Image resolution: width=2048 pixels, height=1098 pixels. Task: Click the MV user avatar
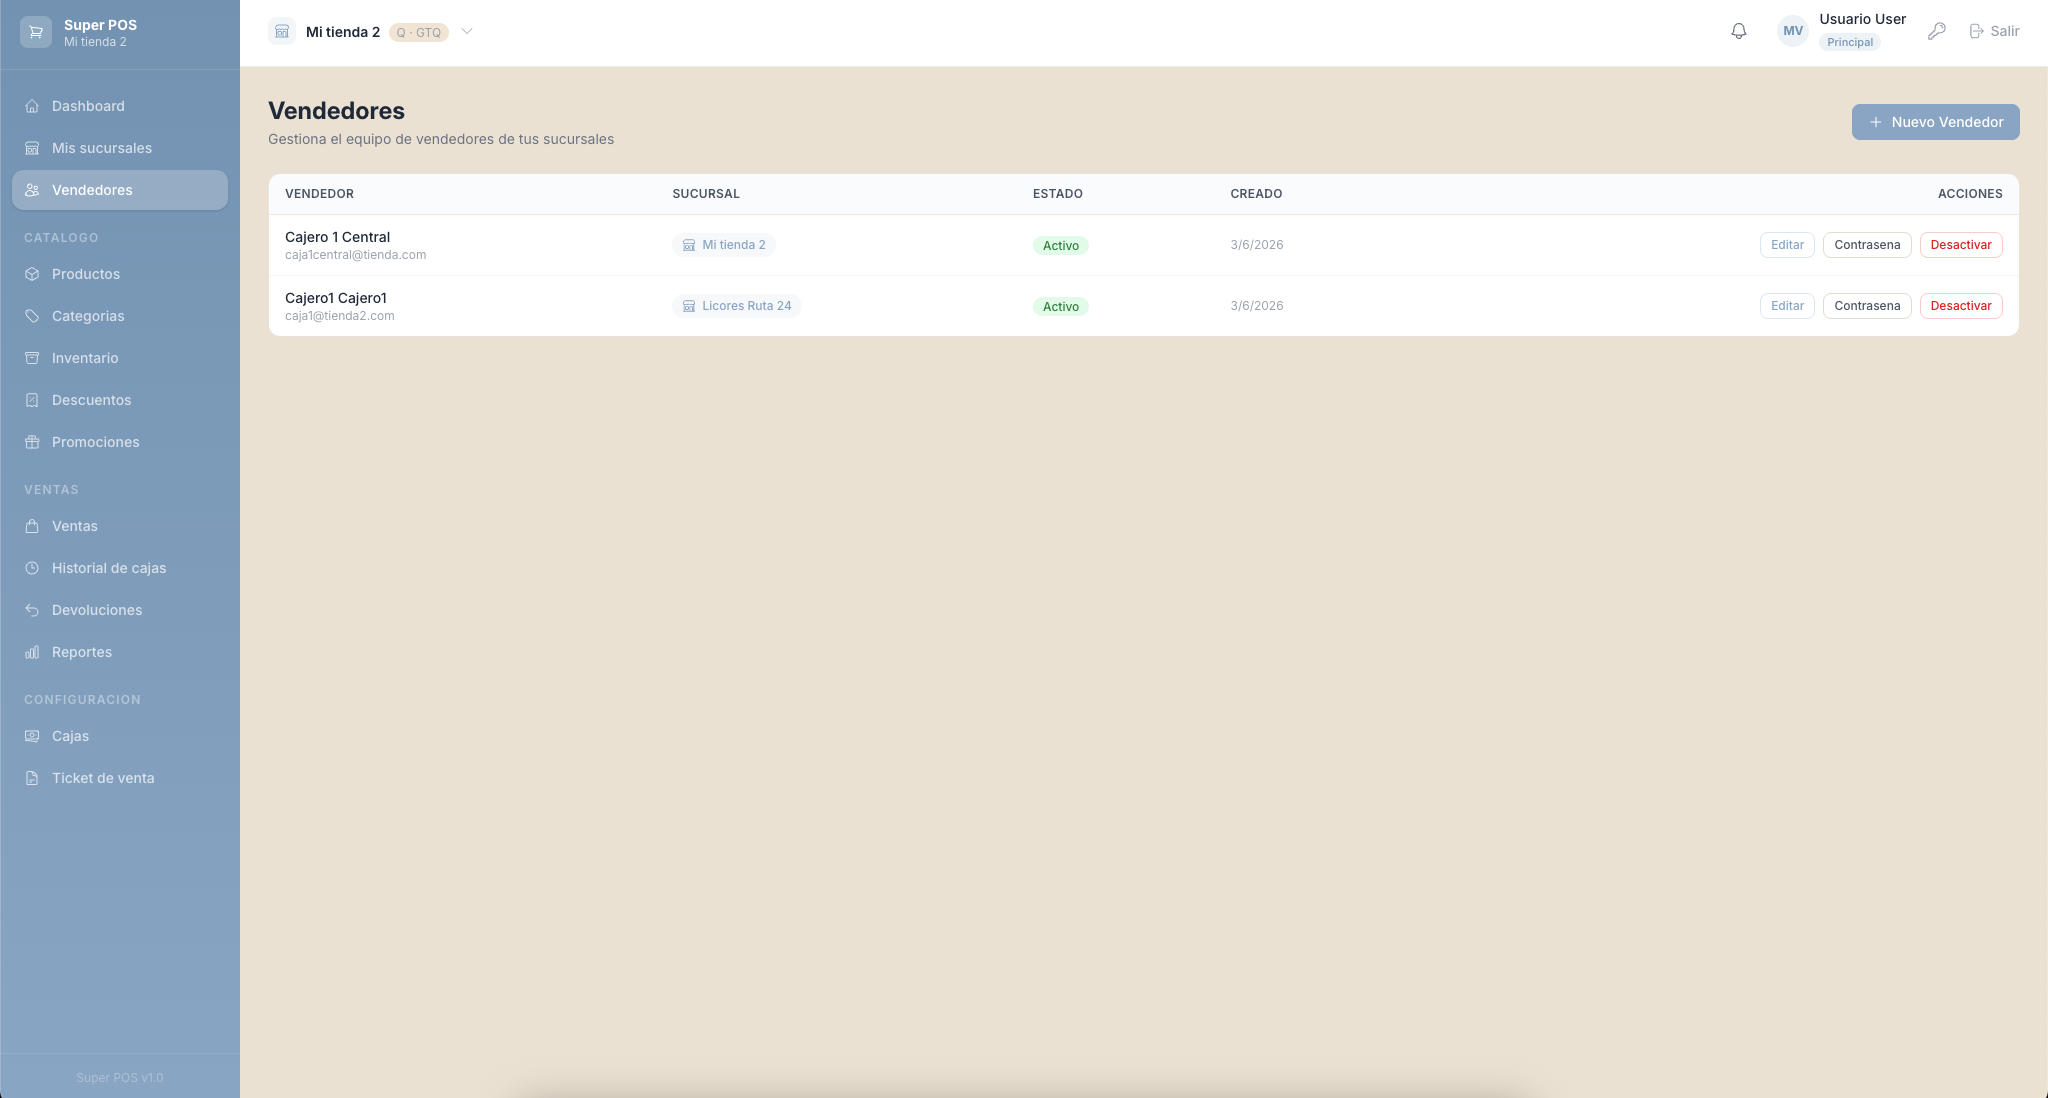1793,31
